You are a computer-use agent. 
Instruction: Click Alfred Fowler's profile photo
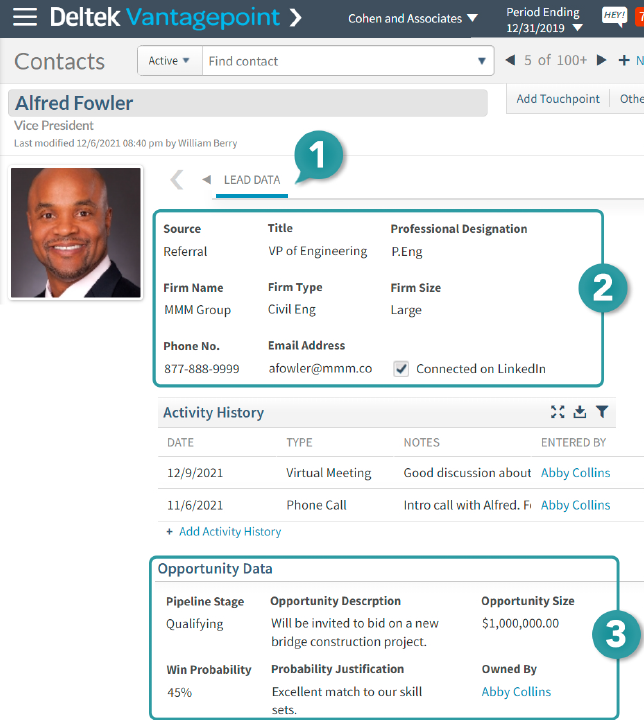tap(76, 232)
